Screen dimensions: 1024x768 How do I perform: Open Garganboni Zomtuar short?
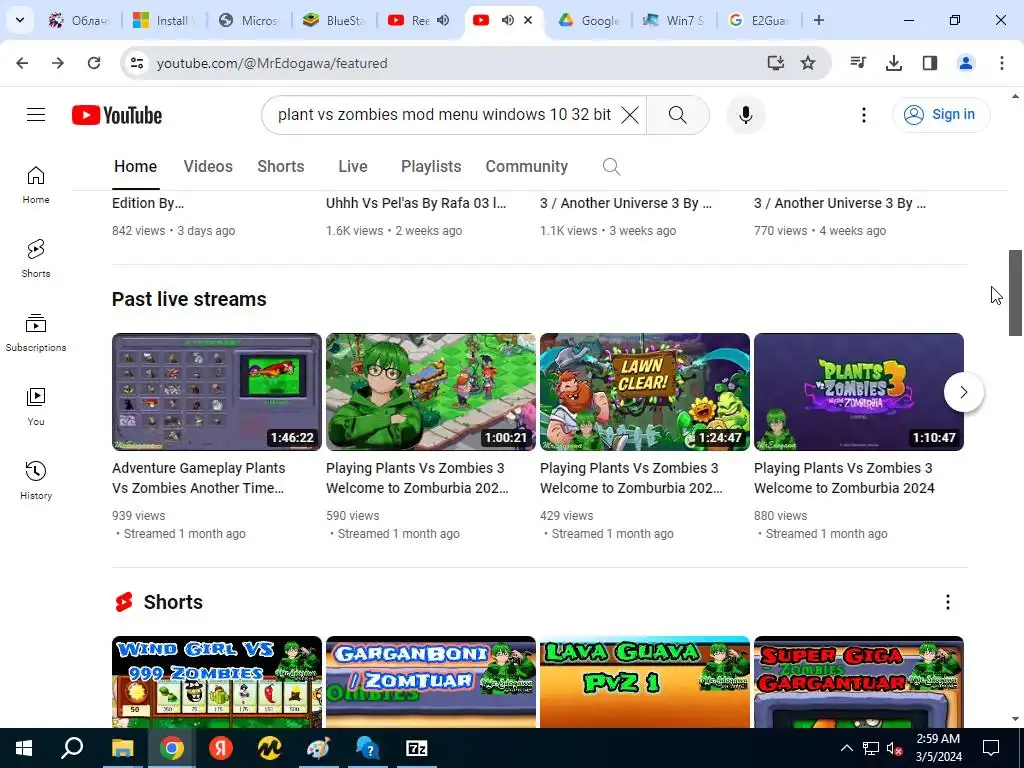coord(431,682)
